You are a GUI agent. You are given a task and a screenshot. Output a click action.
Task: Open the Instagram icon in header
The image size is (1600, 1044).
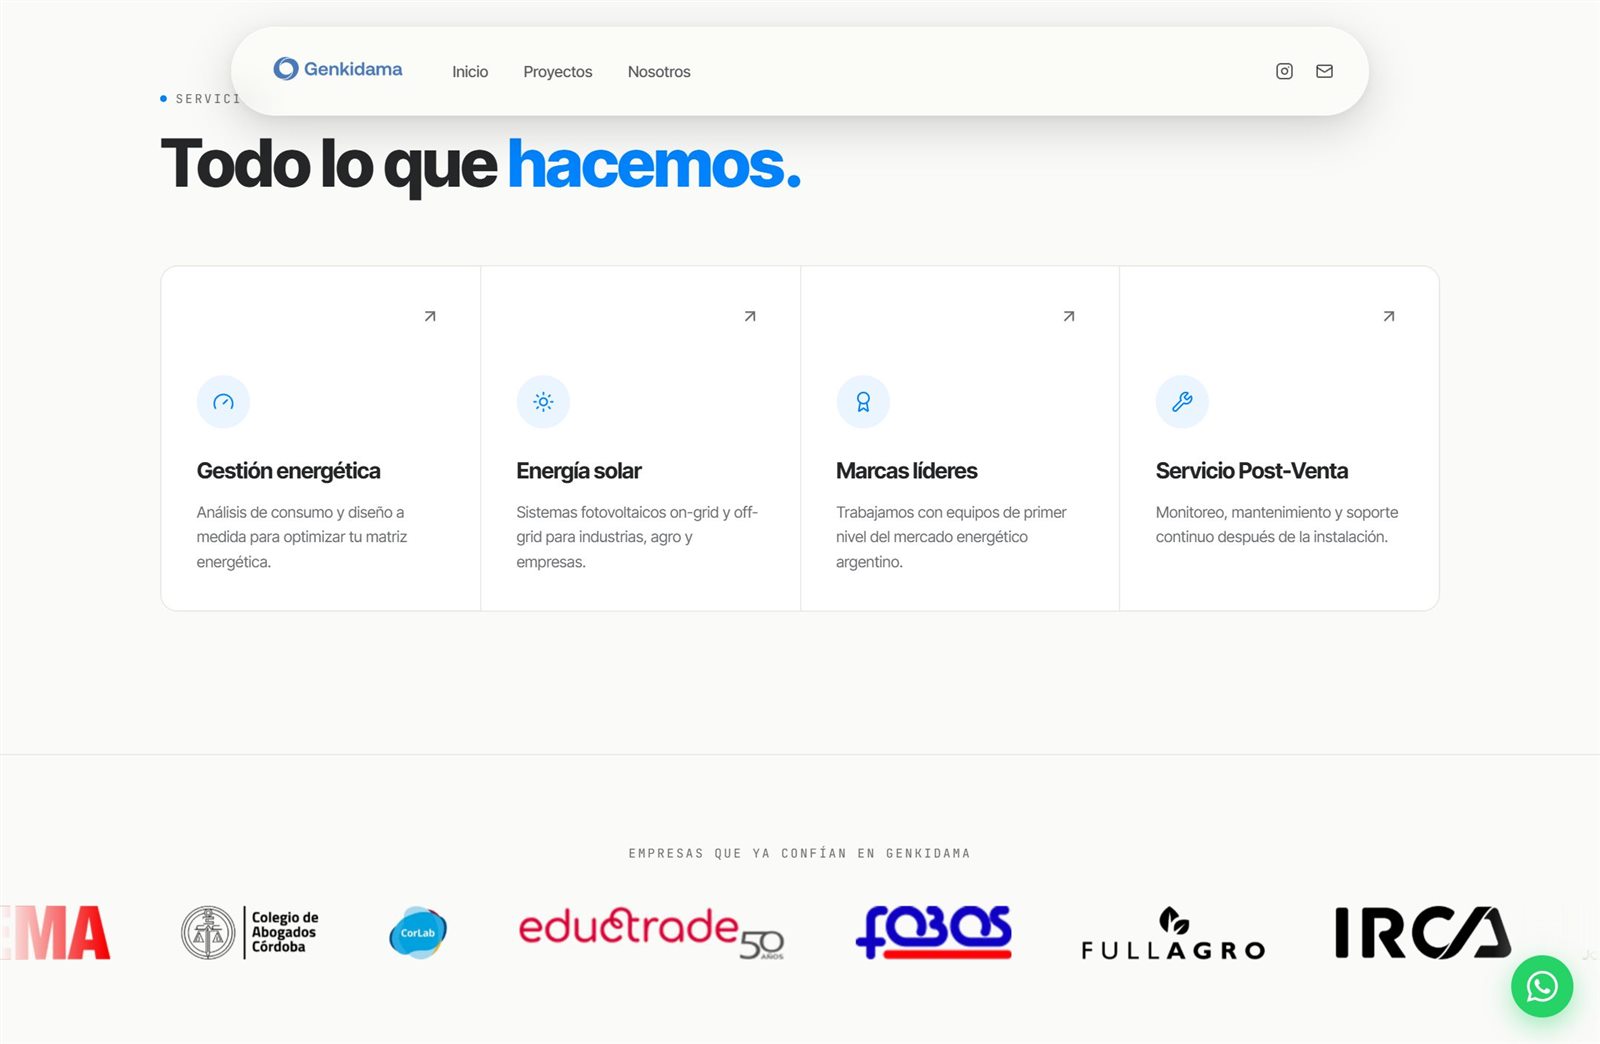[x=1284, y=71]
